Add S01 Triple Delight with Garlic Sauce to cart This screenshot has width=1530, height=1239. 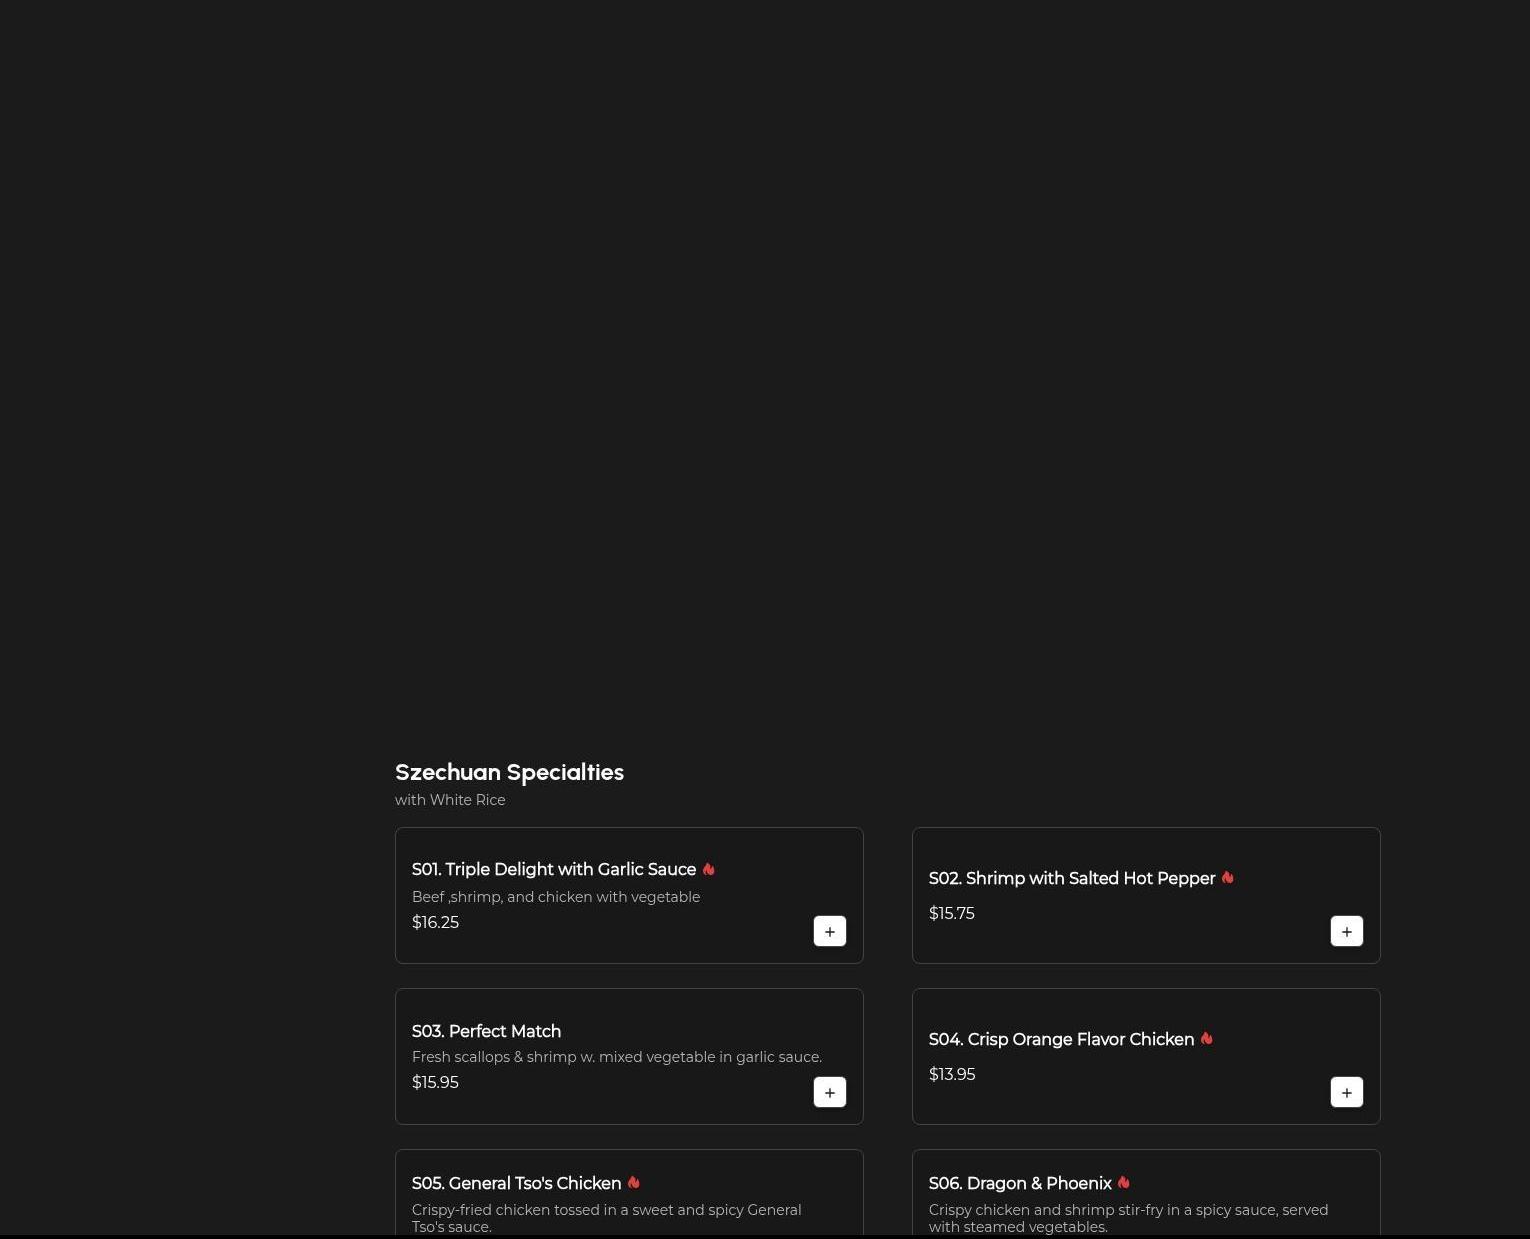pos(830,931)
